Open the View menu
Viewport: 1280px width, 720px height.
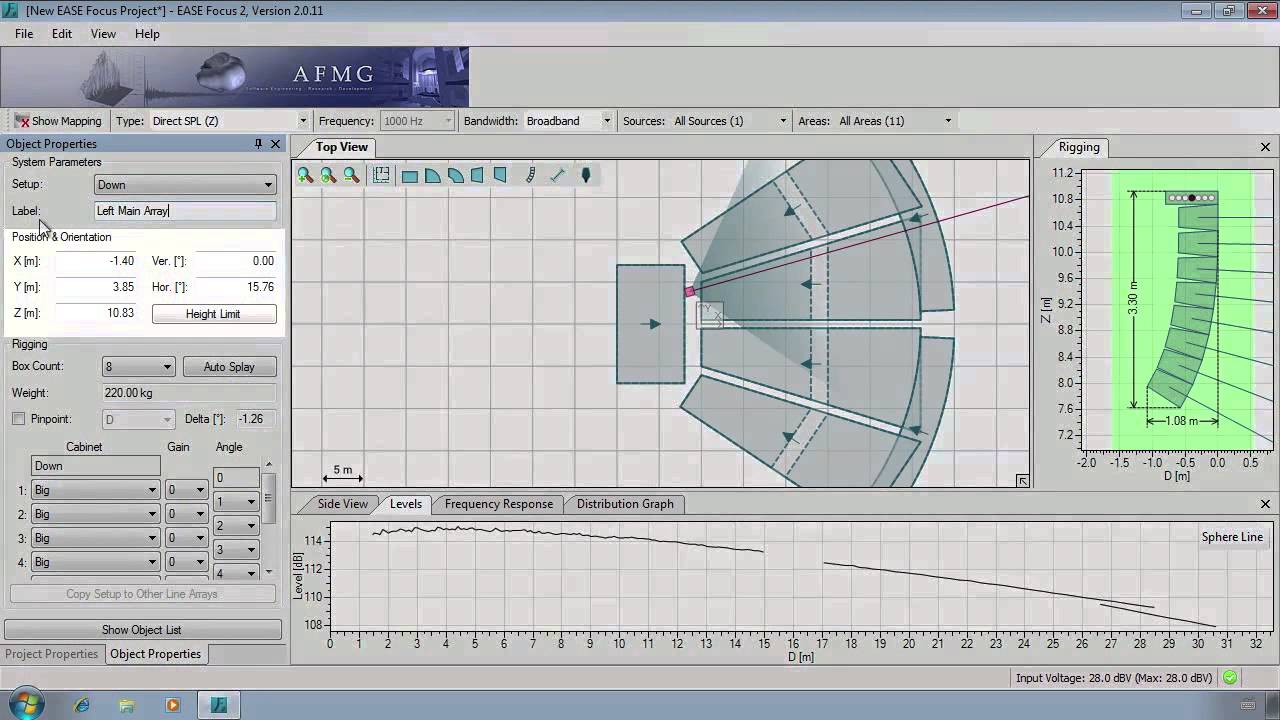coord(103,34)
